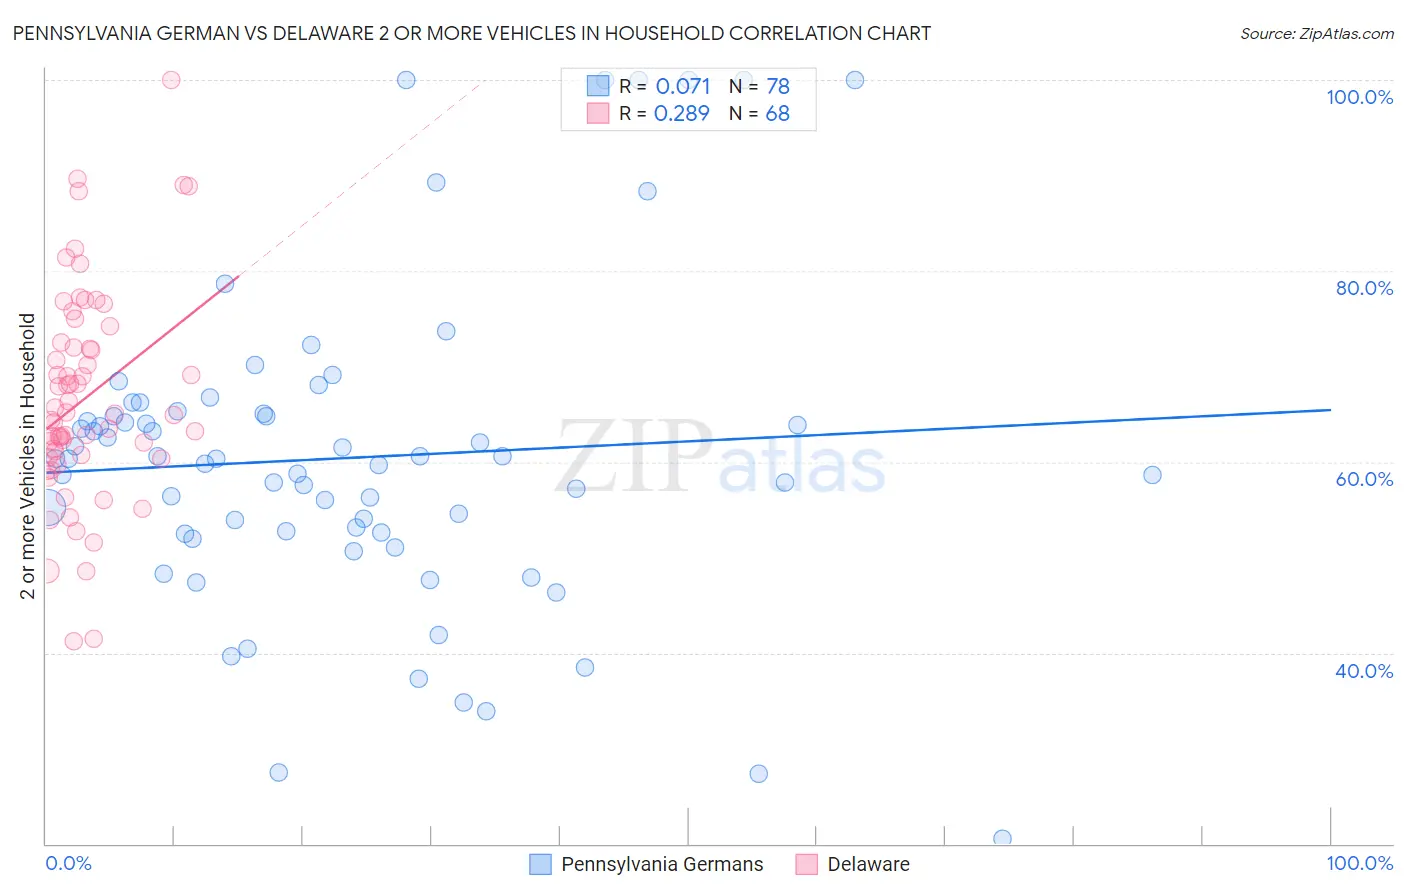Select the Pennsylvania Germans legend label

(662, 864)
